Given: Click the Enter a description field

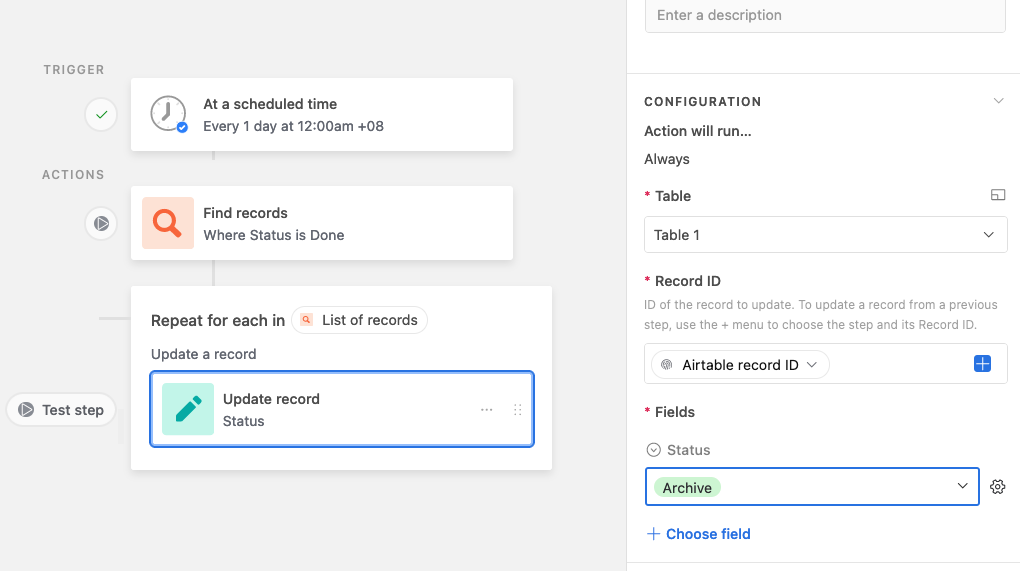Looking at the screenshot, I should [825, 16].
